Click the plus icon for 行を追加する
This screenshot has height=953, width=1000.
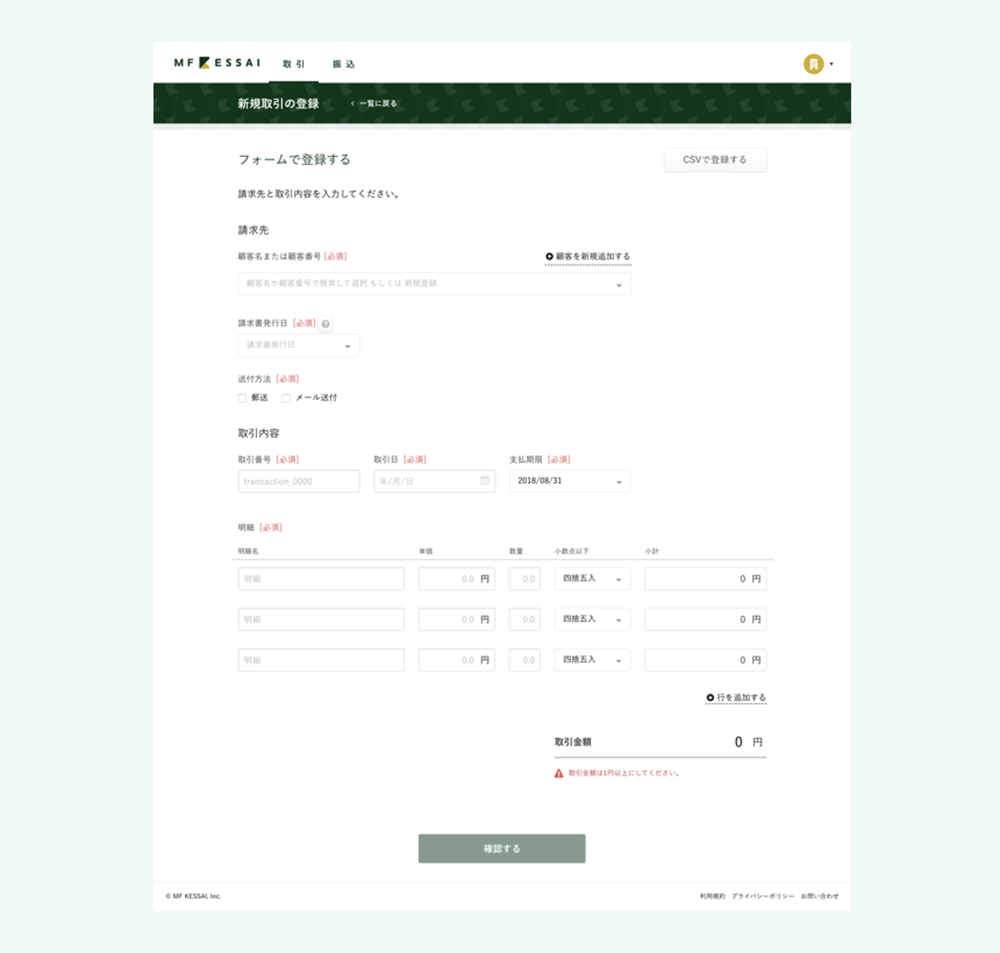pos(710,697)
